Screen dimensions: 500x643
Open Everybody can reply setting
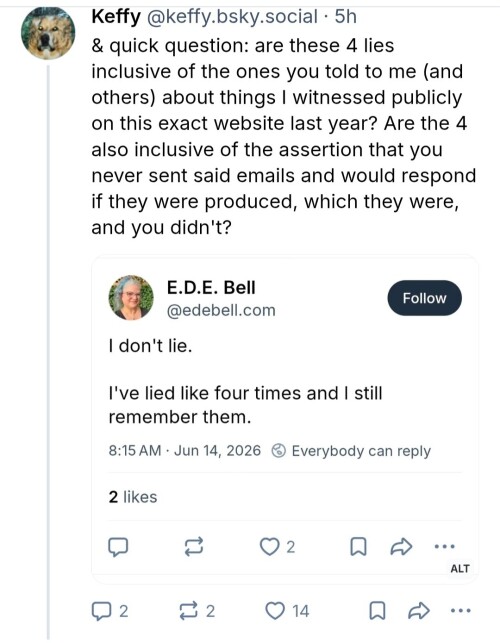pos(351,451)
